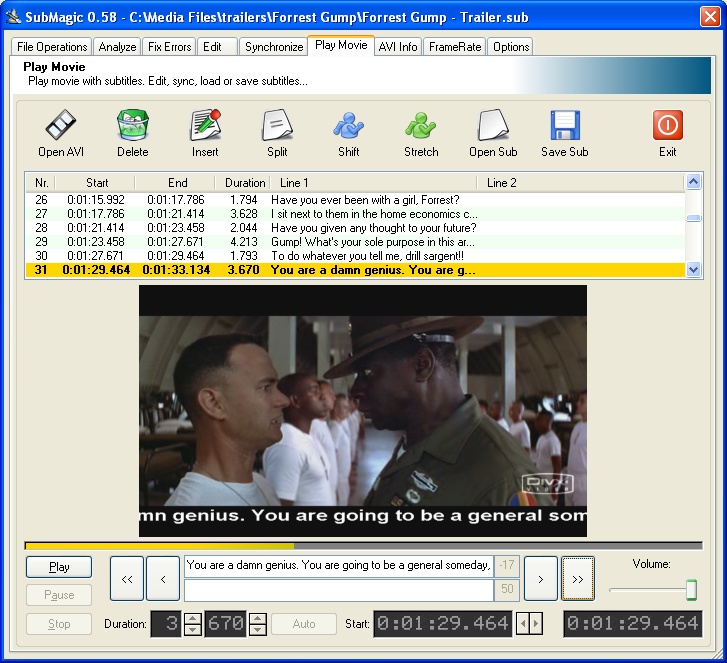Click the Delete recycle bin icon

[x=132, y=126]
